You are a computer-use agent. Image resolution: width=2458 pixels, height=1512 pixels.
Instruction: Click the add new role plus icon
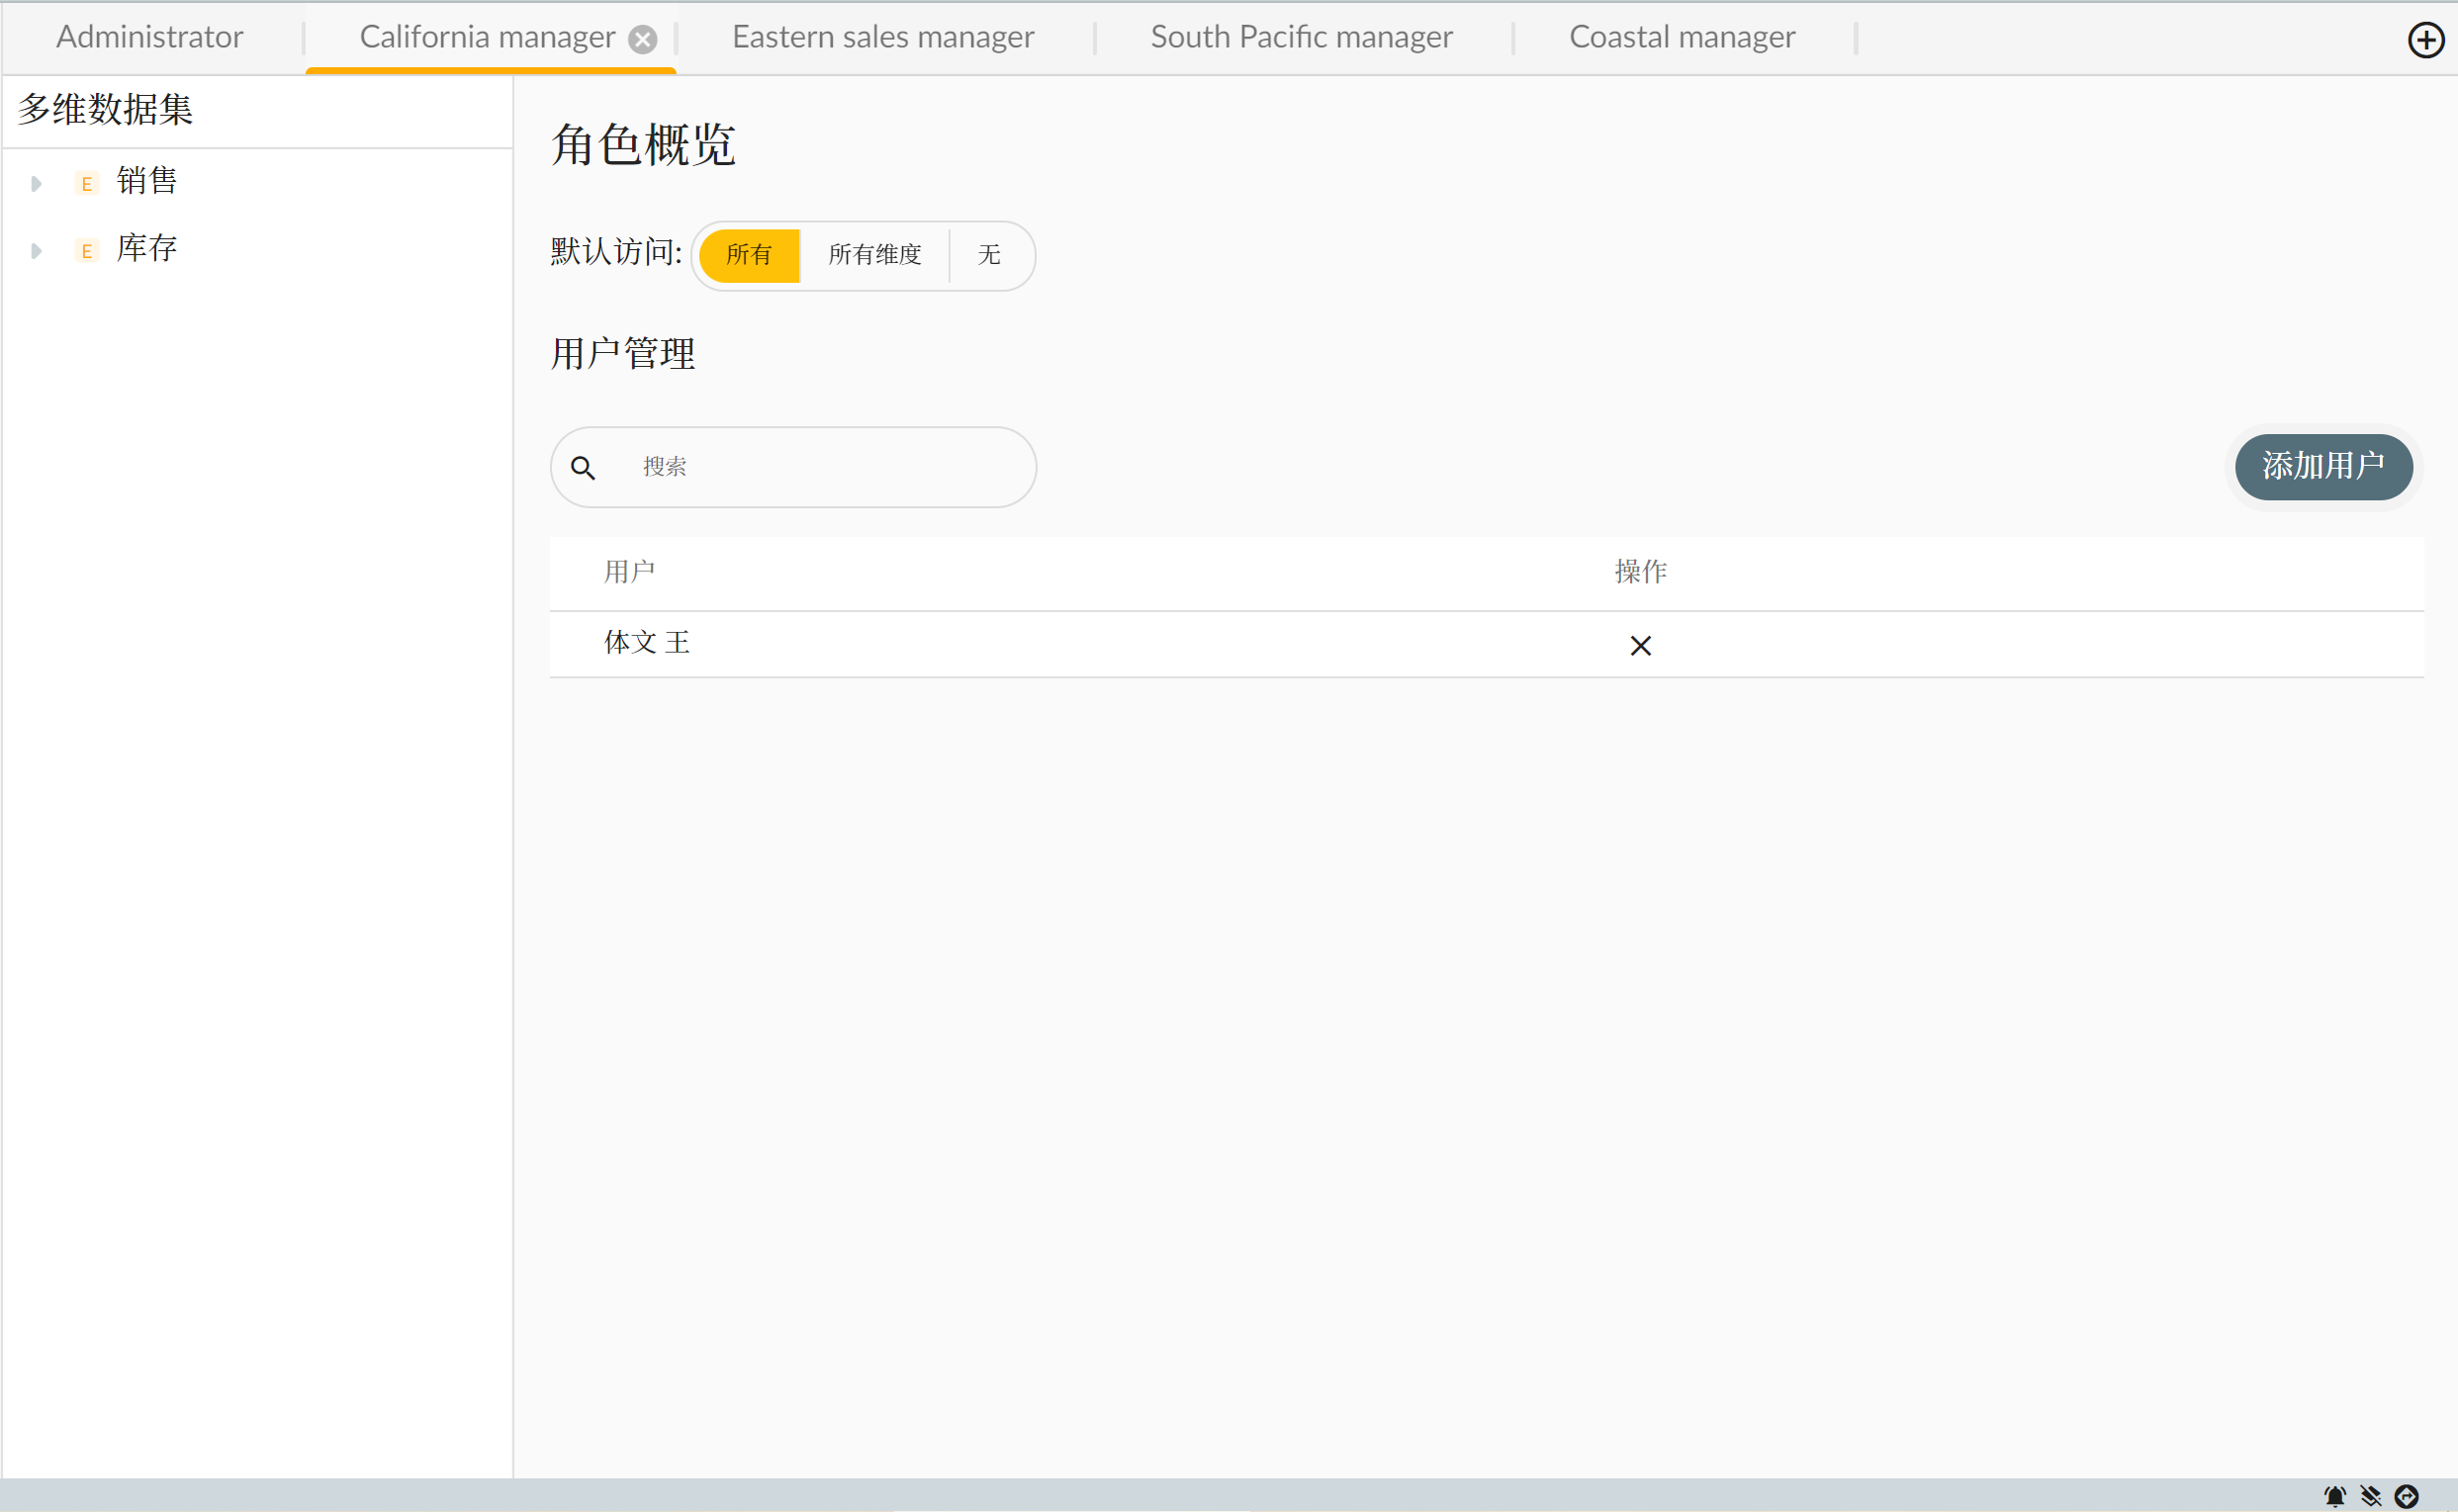click(2425, 40)
